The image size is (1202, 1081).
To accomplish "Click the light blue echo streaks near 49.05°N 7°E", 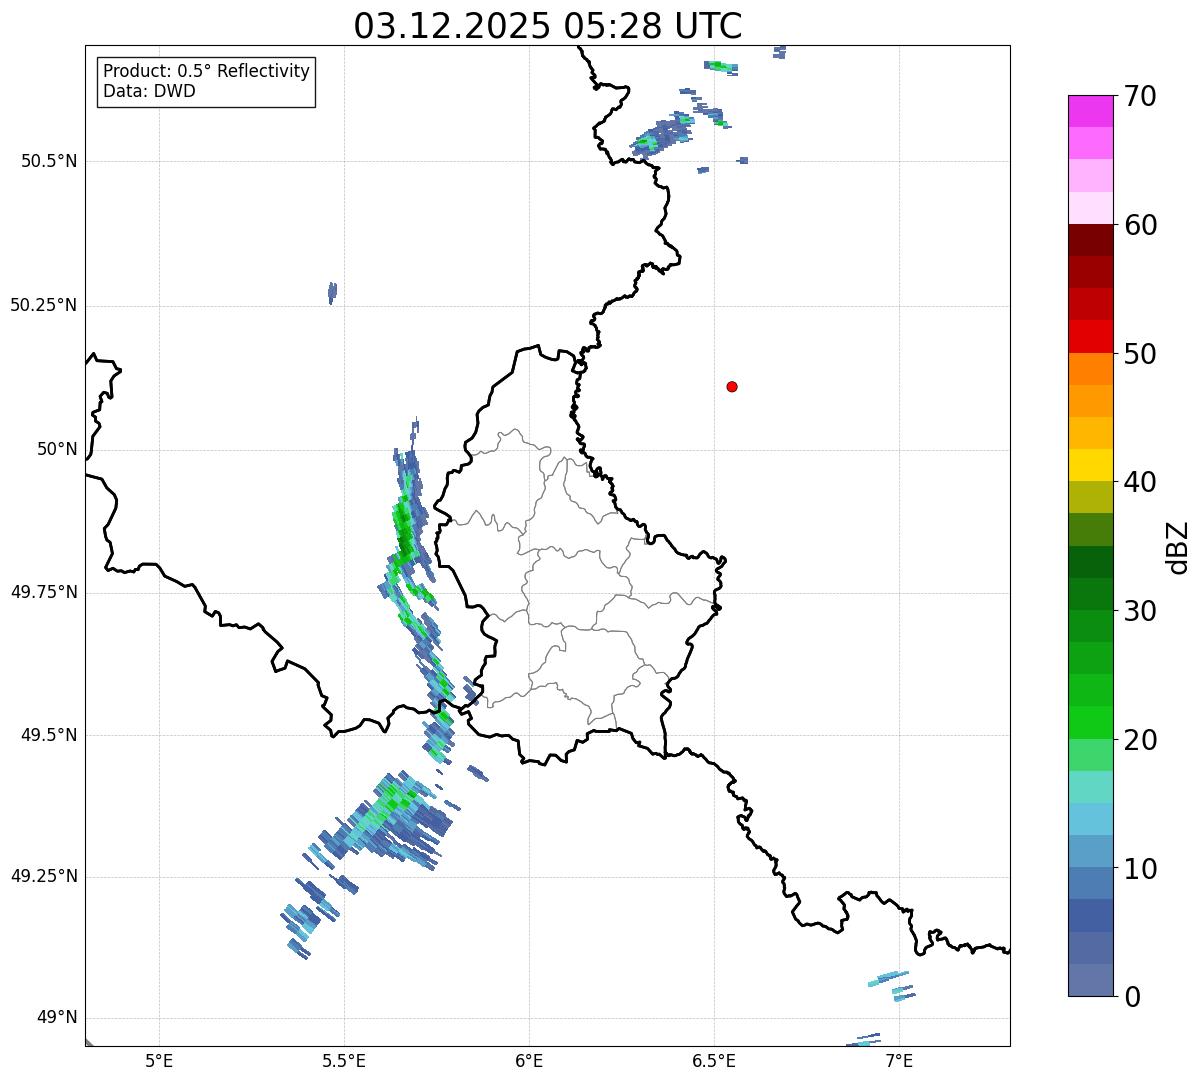I will tap(890, 984).
